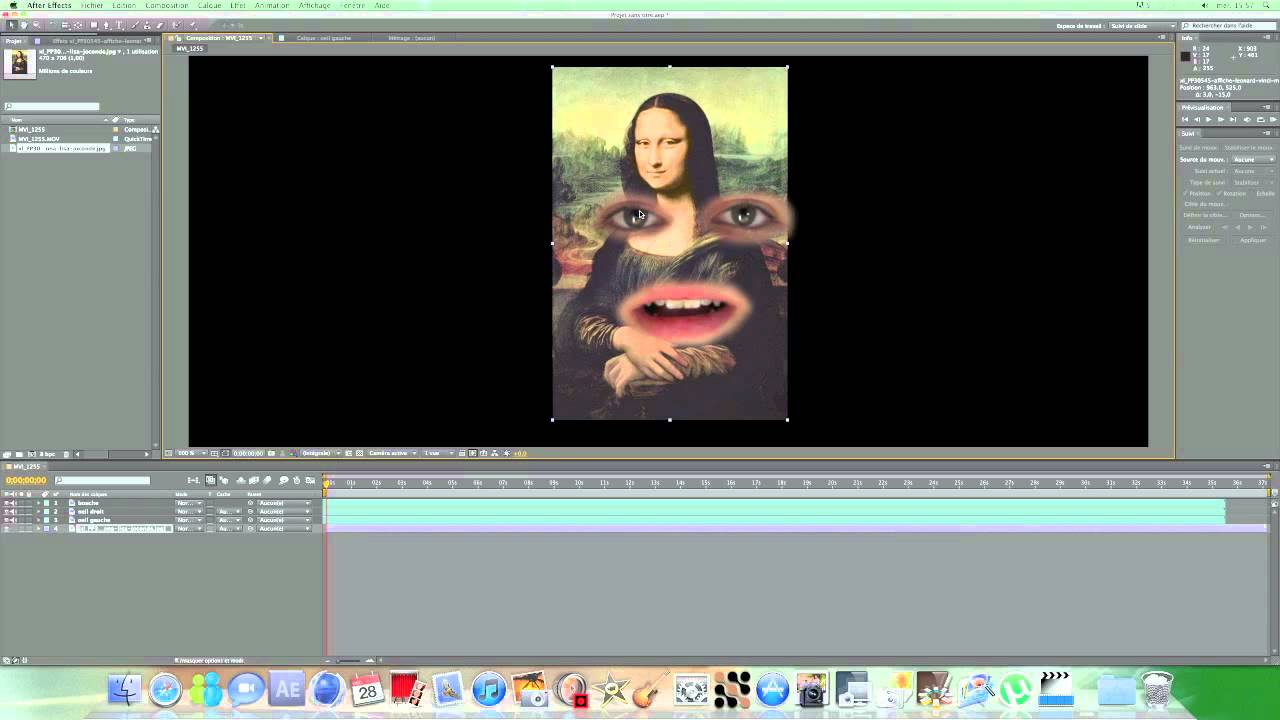This screenshot has width=1280, height=720.
Task: Open Parent dropdown for bouche layer
Action: 284,503
